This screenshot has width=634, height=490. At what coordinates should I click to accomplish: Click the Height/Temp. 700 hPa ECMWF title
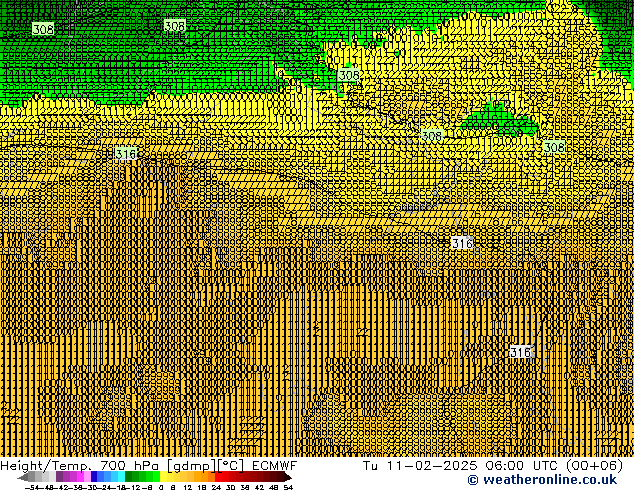coord(148,466)
